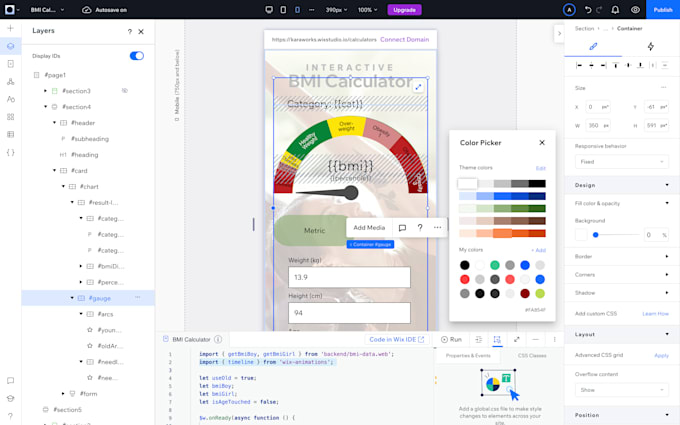The width and height of the screenshot is (680, 425).
Task: Click the Publish button
Action: coord(663,10)
